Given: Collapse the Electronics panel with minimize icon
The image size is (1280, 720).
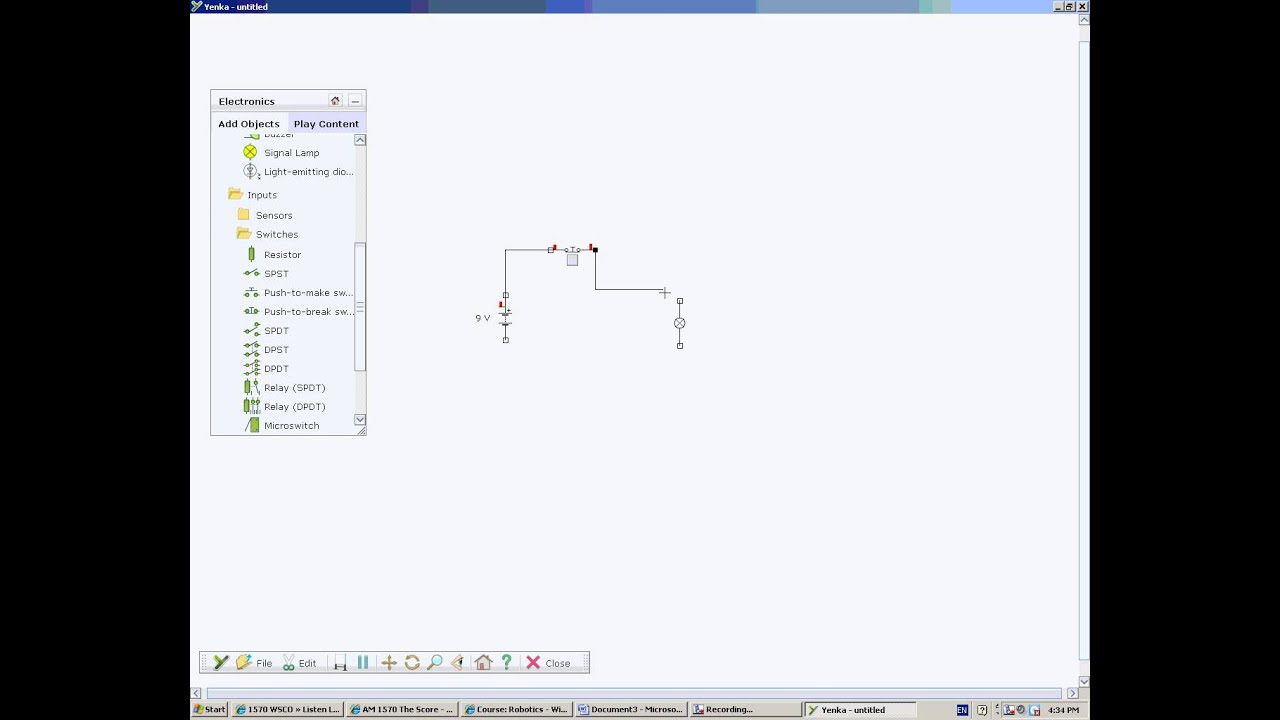Looking at the screenshot, I should click(355, 101).
